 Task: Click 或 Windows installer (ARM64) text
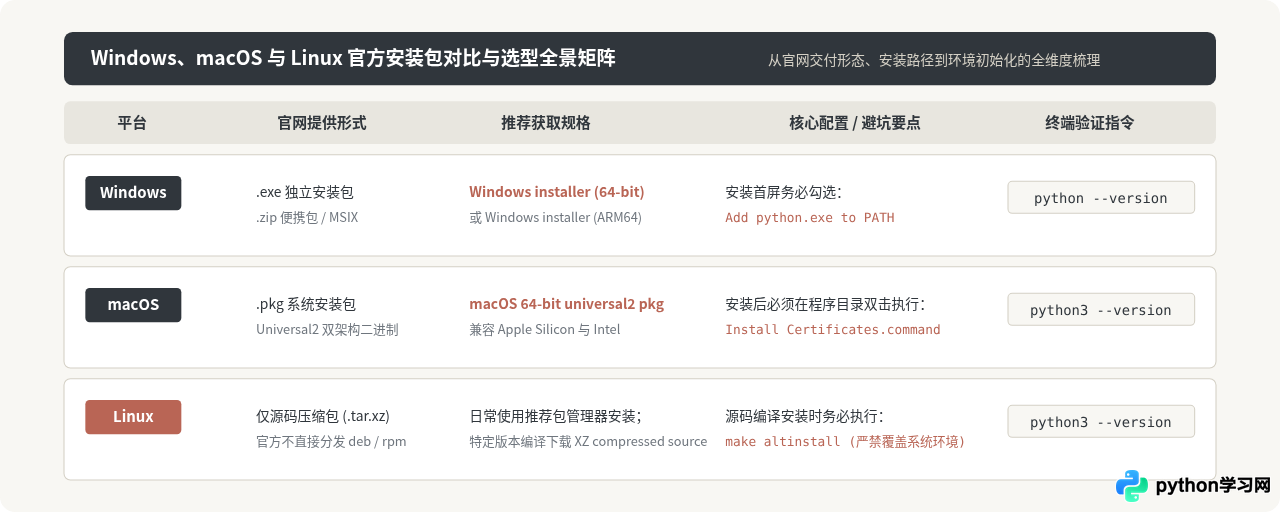(555, 217)
